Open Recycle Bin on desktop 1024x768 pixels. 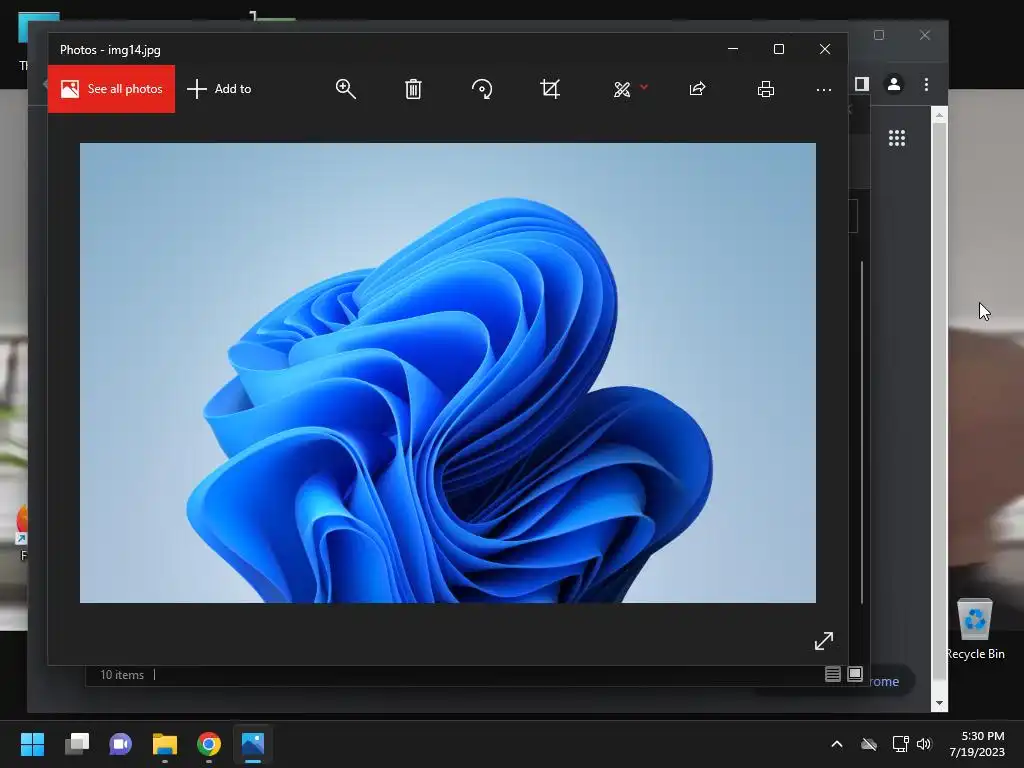(x=974, y=629)
